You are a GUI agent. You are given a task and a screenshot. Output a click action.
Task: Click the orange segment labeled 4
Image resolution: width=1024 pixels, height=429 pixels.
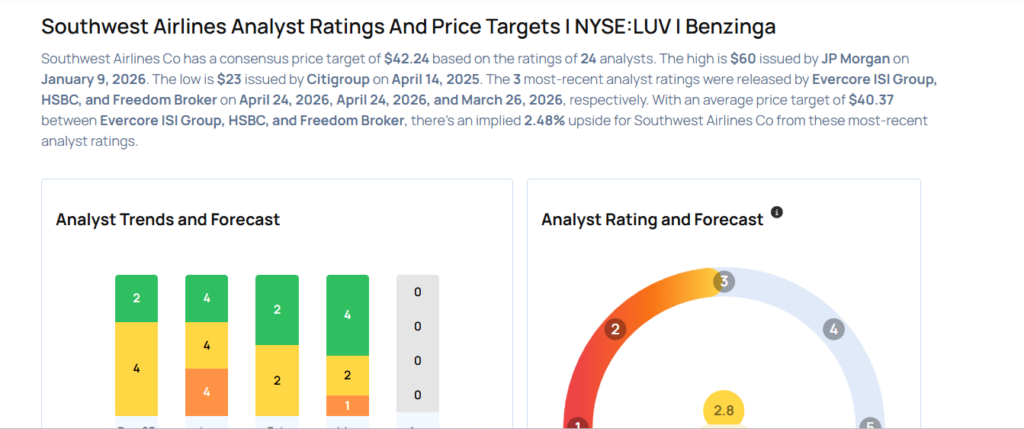click(206, 391)
